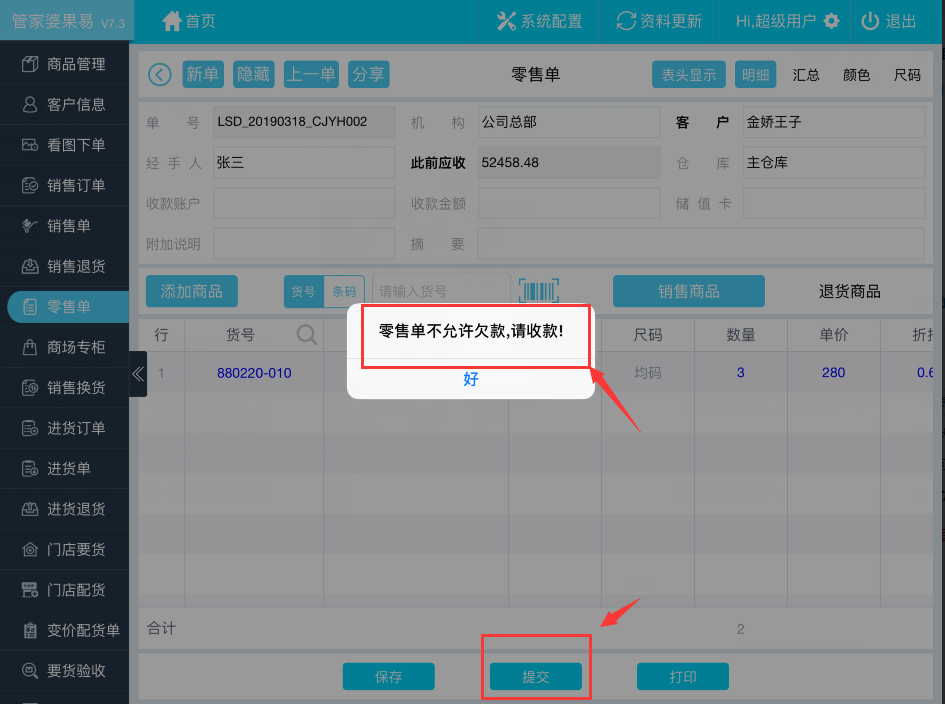
Task: Click the 提交 submit button
Action: click(536, 677)
